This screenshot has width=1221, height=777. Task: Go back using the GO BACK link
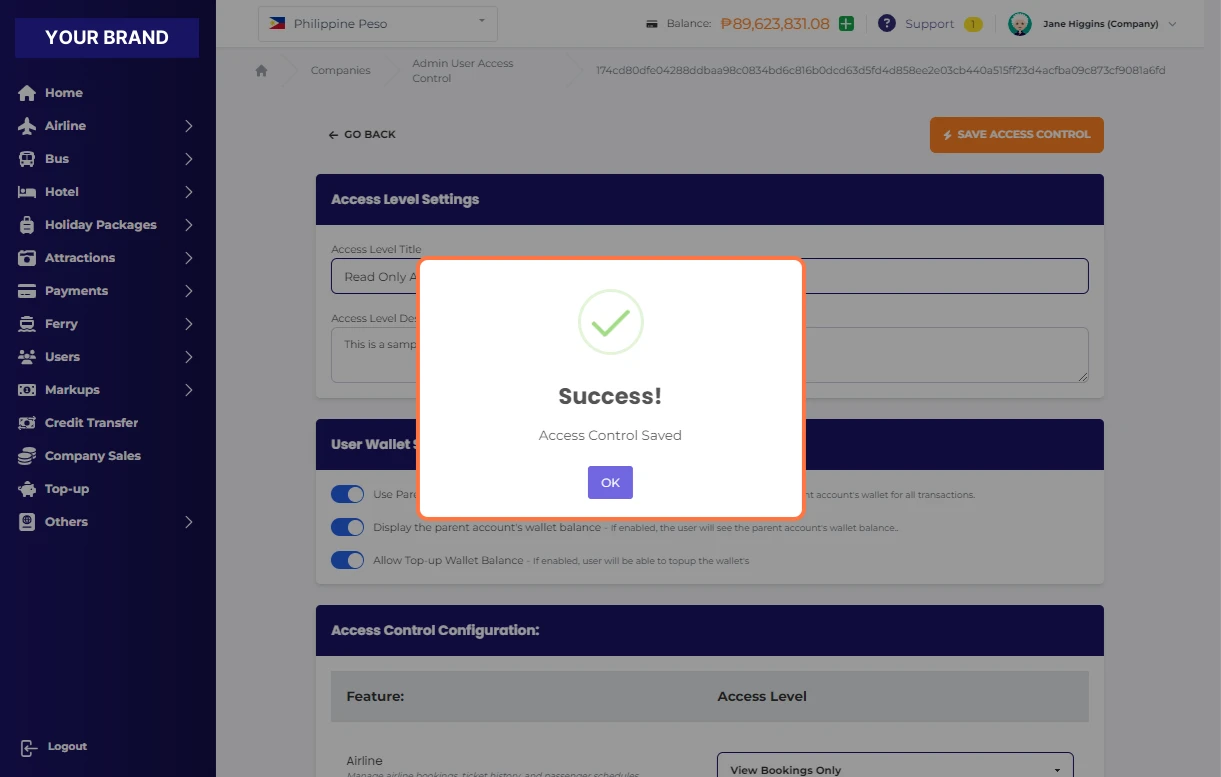pyautogui.click(x=362, y=135)
